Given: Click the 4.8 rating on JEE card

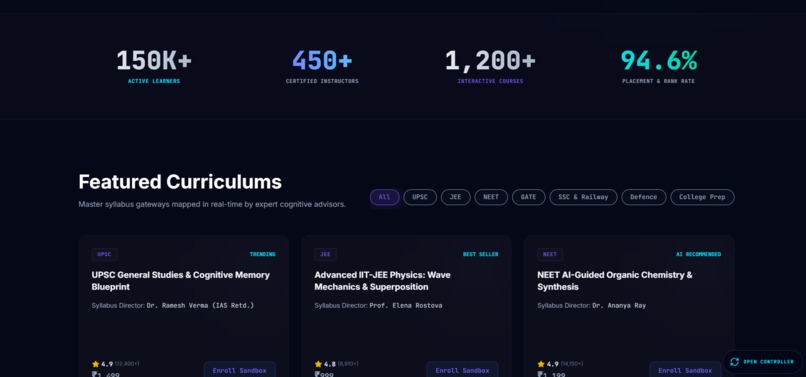Looking at the screenshot, I should [x=329, y=364].
